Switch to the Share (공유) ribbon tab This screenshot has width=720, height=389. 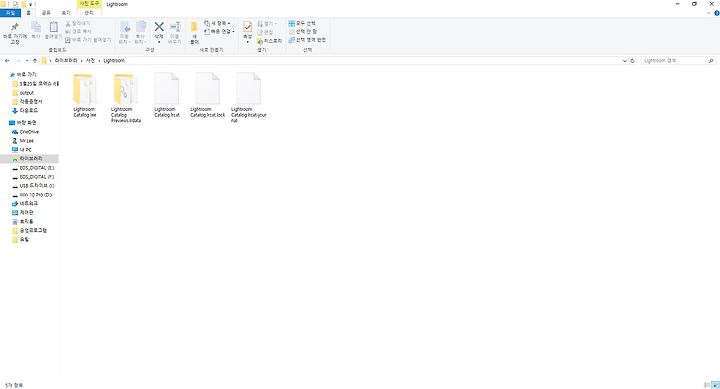click(46, 13)
